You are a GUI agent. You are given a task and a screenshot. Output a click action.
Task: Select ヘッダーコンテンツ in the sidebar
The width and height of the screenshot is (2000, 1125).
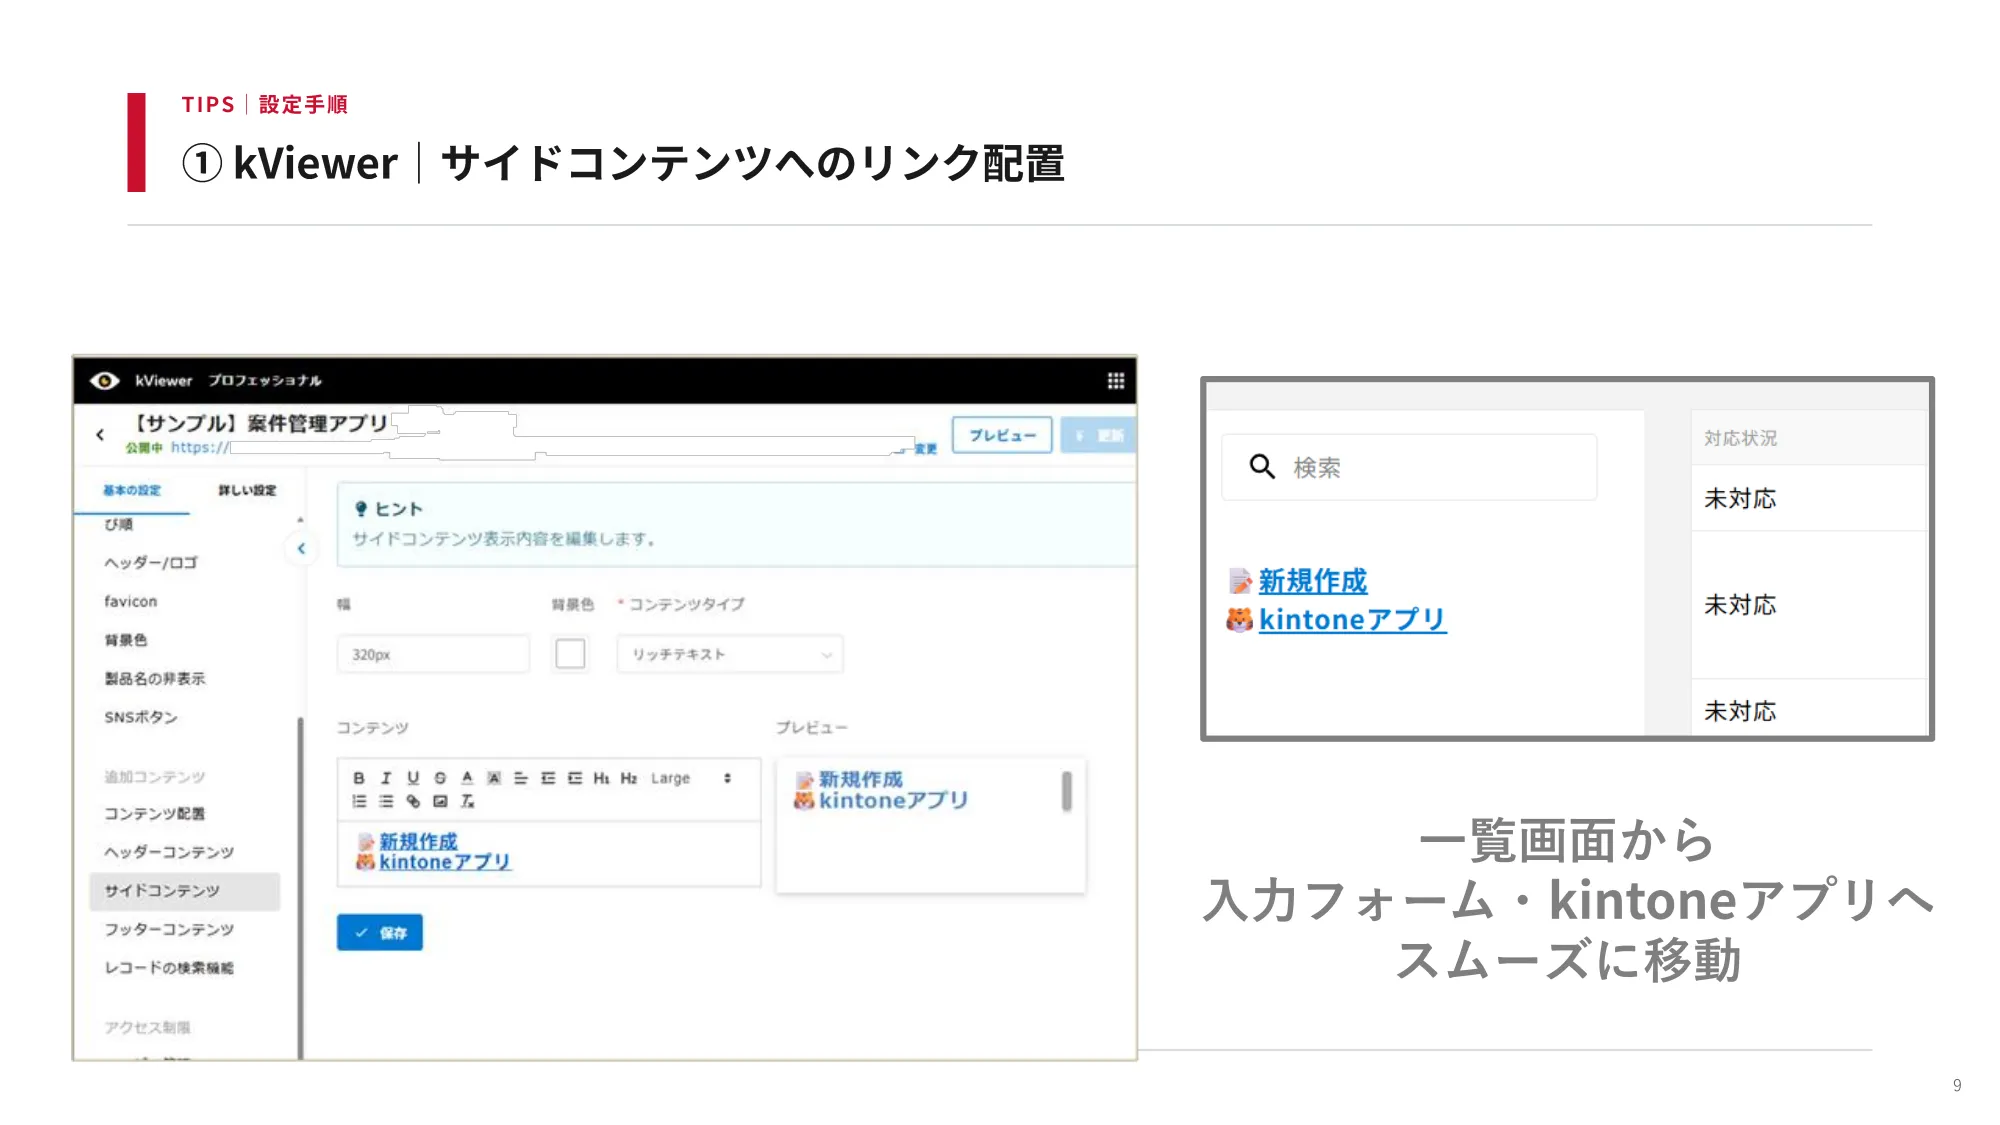(169, 852)
